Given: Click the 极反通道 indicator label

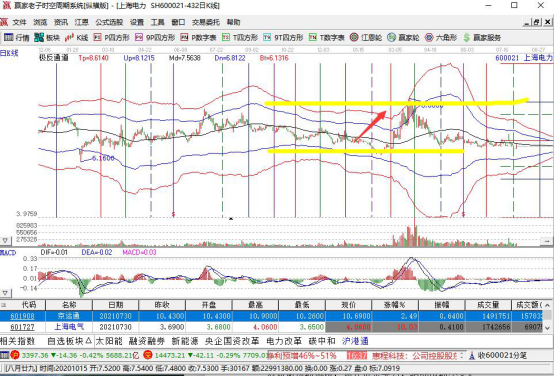Looking at the screenshot, I should point(54,58).
